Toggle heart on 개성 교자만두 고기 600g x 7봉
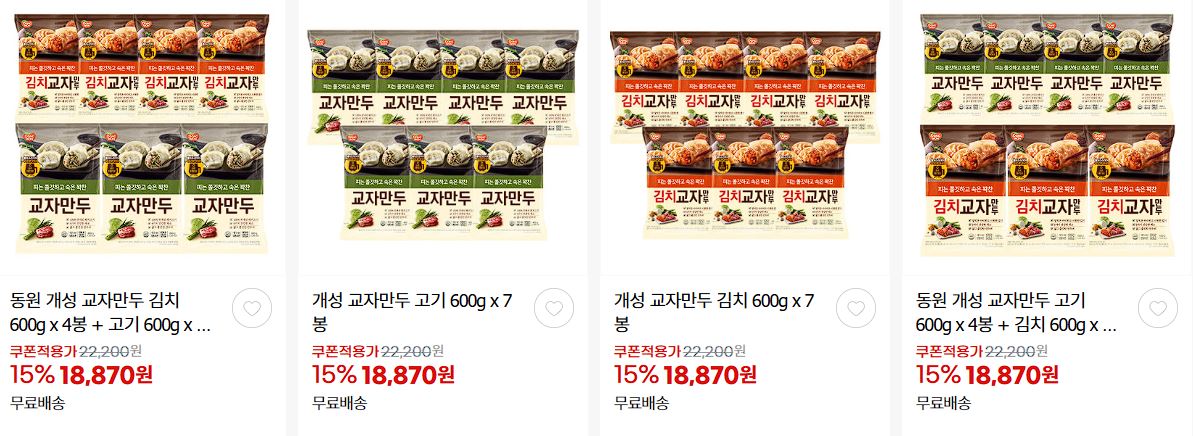Screen dimensions: 1193x436 (554, 309)
